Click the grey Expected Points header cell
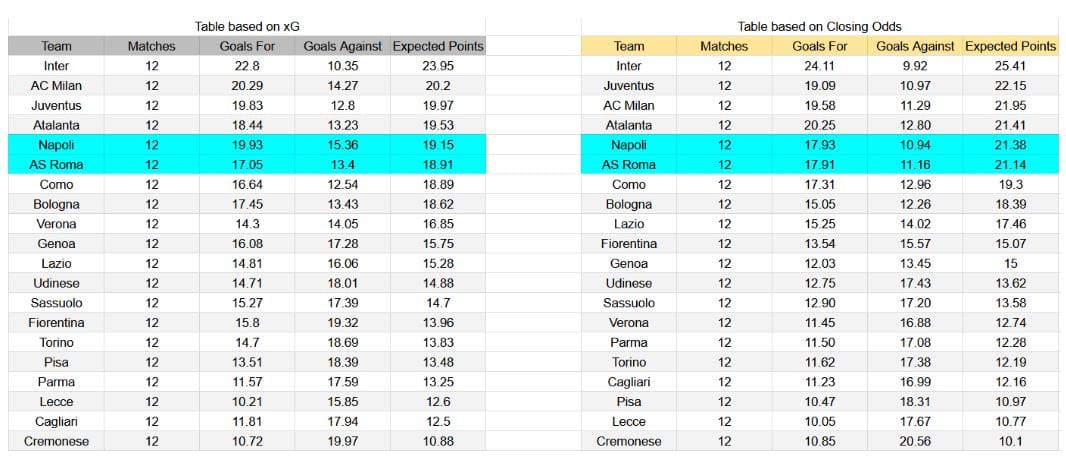Screen dimensions: 1066x469 [438, 46]
